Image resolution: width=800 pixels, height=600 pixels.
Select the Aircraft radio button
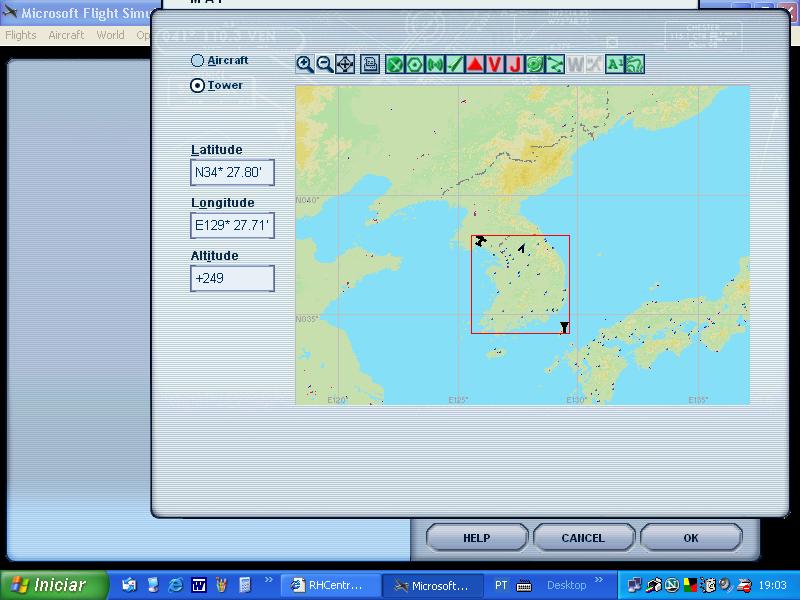197,60
